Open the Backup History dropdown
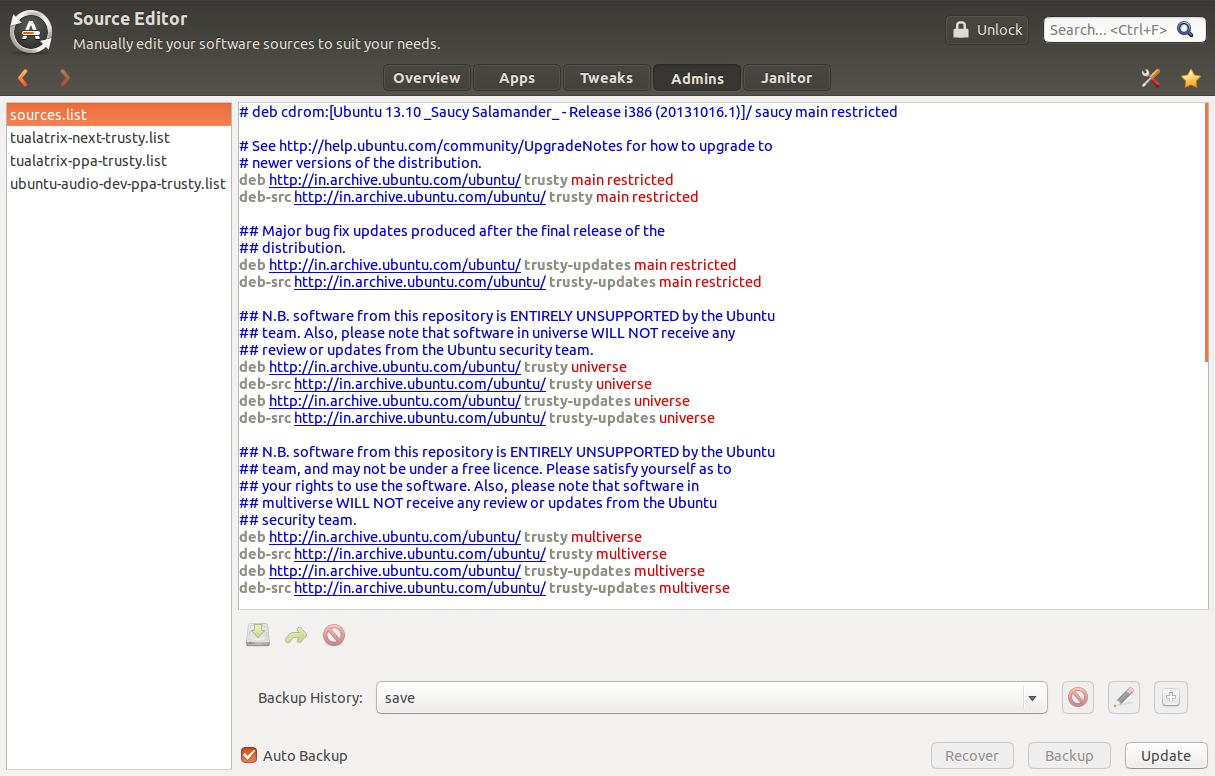The image size is (1215, 776). click(x=711, y=697)
